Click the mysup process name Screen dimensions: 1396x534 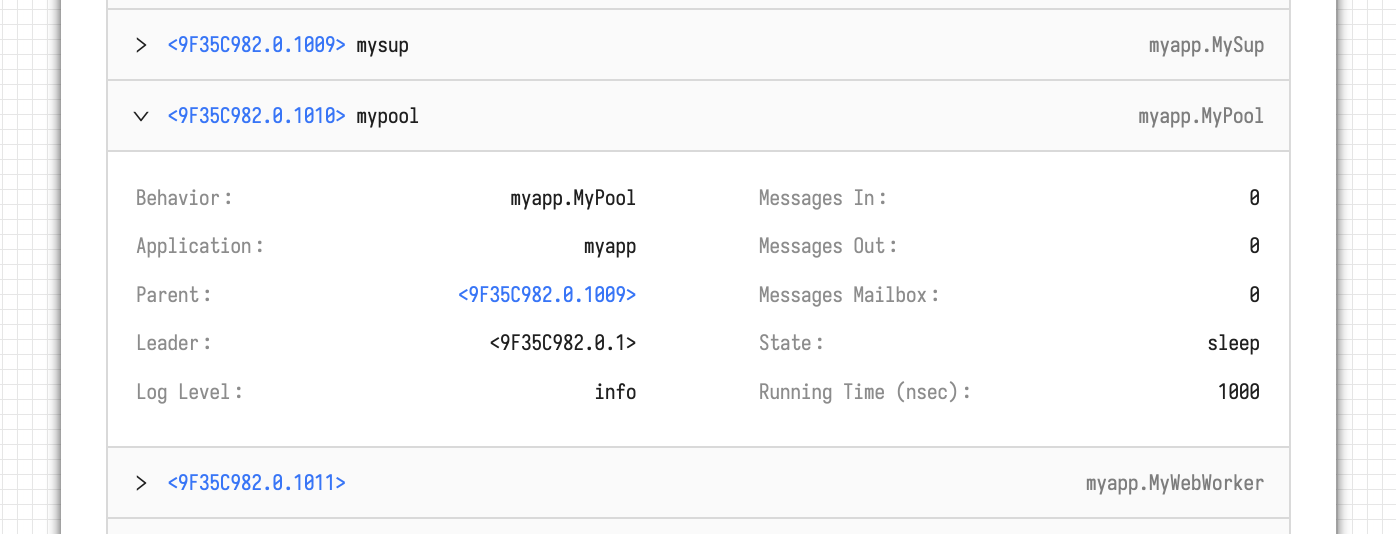382,45
